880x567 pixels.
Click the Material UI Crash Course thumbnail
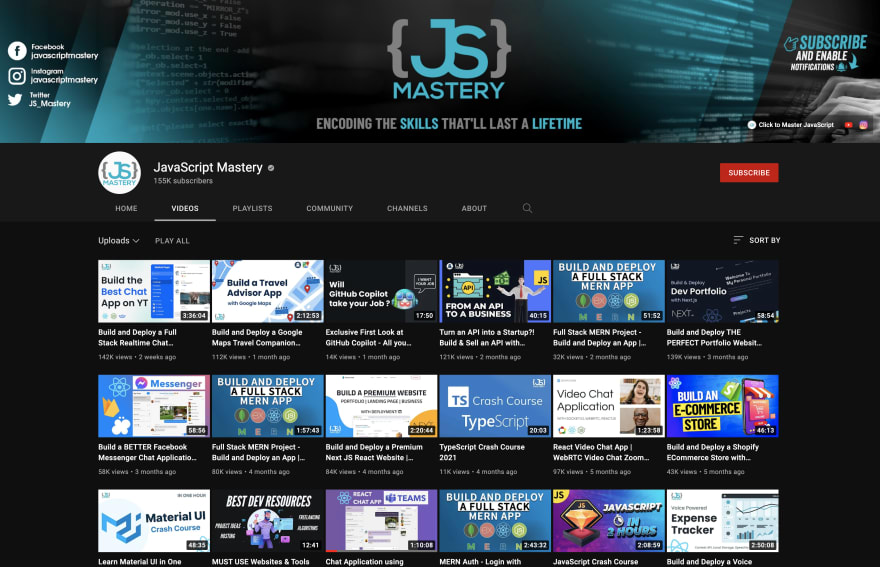pos(154,520)
